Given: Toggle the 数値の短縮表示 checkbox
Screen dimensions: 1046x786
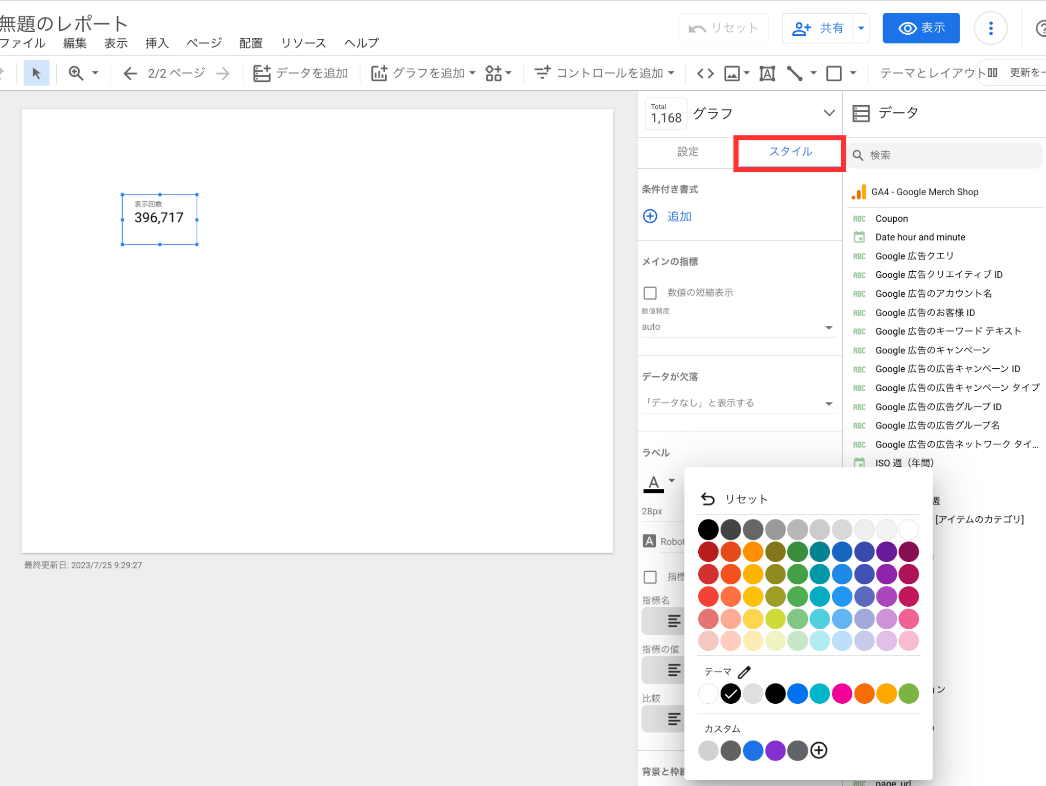Looking at the screenshot, I should point(650,293).
